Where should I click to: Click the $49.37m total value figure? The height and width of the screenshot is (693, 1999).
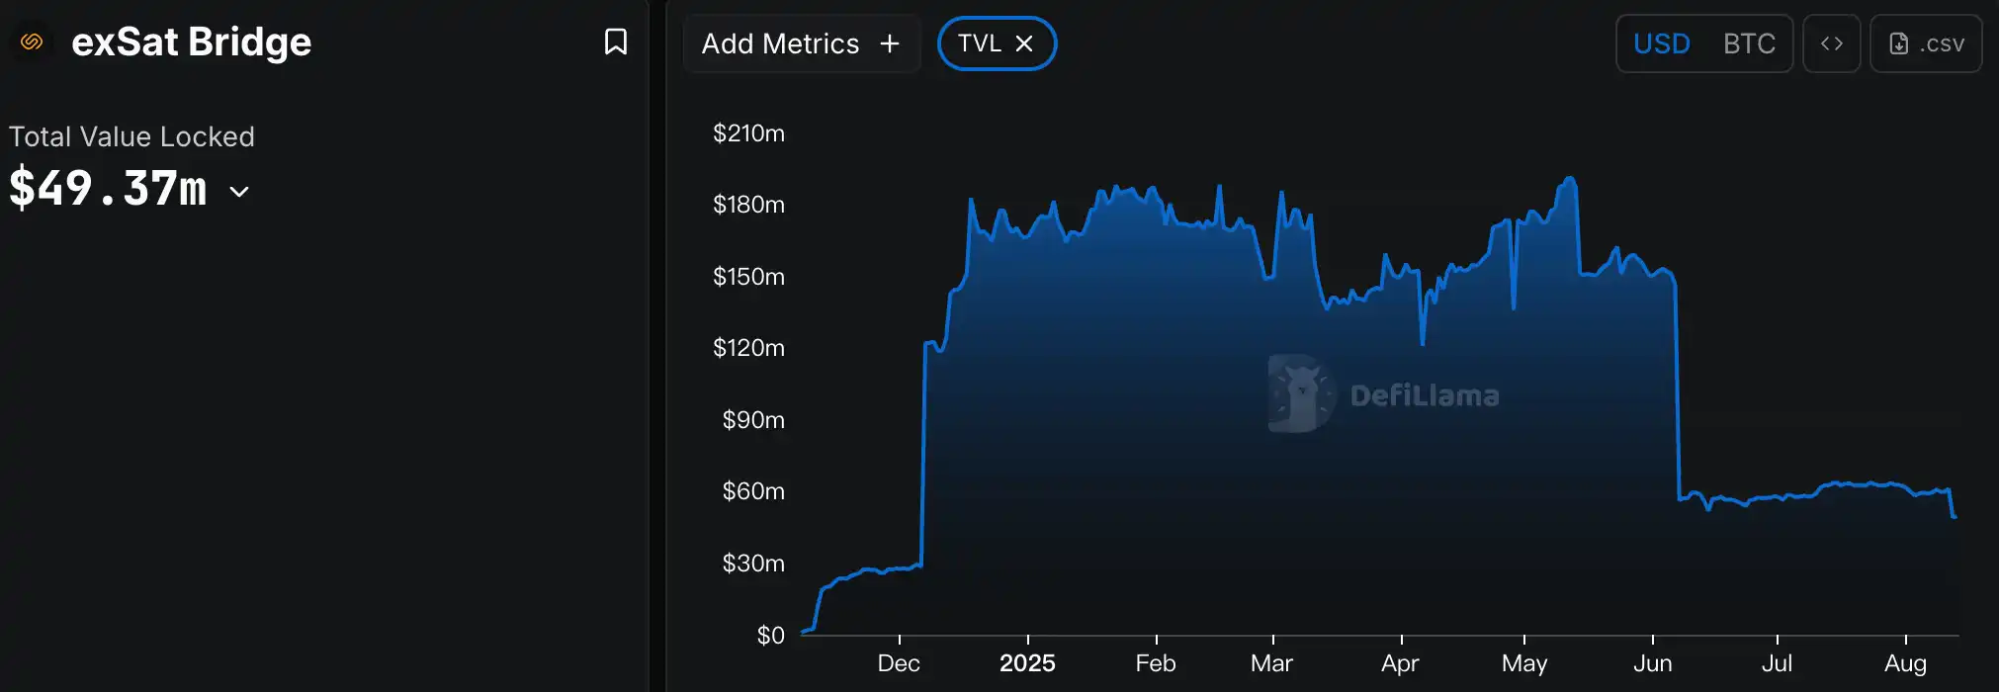(108, 189)
